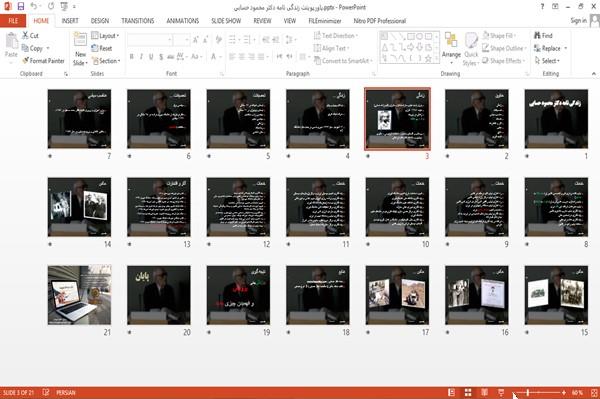
Task: Click the Increase Font Size icon
Action: point(196,39)
